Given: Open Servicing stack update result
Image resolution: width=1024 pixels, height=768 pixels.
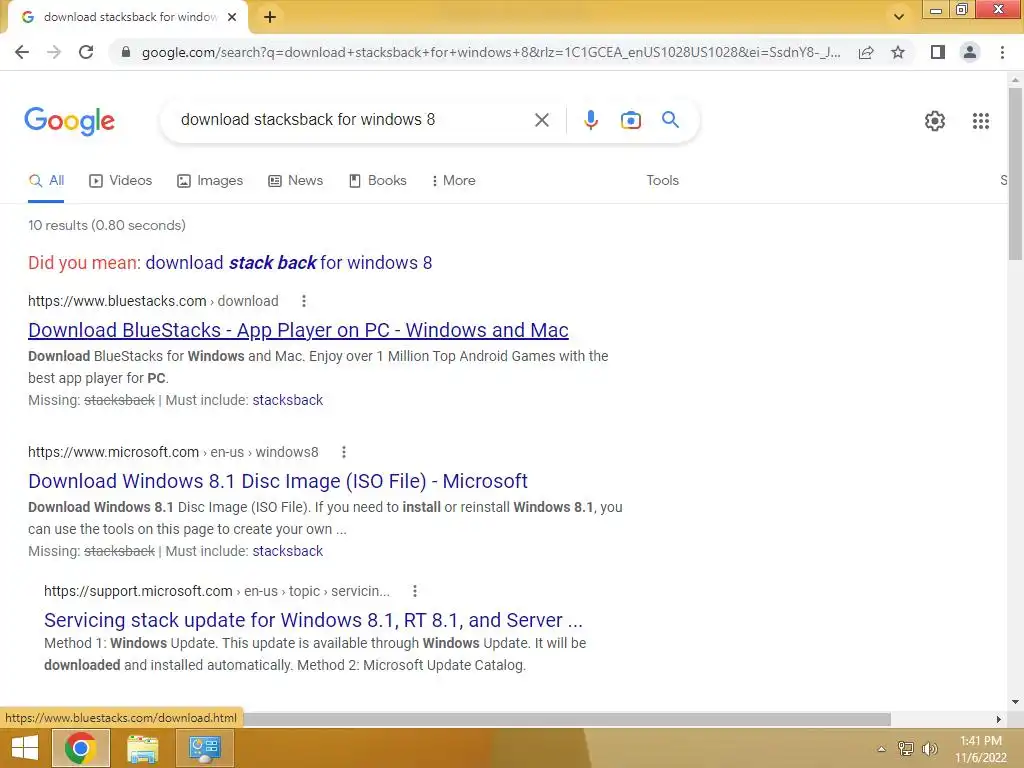Looking at the screenshot, I should 313,620.
